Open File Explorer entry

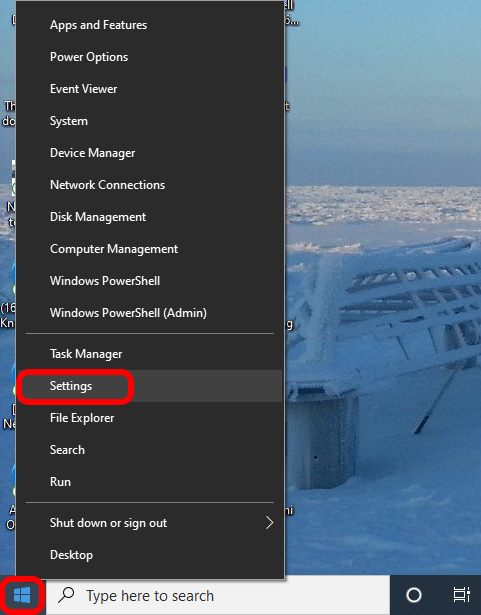pos(150,418)
